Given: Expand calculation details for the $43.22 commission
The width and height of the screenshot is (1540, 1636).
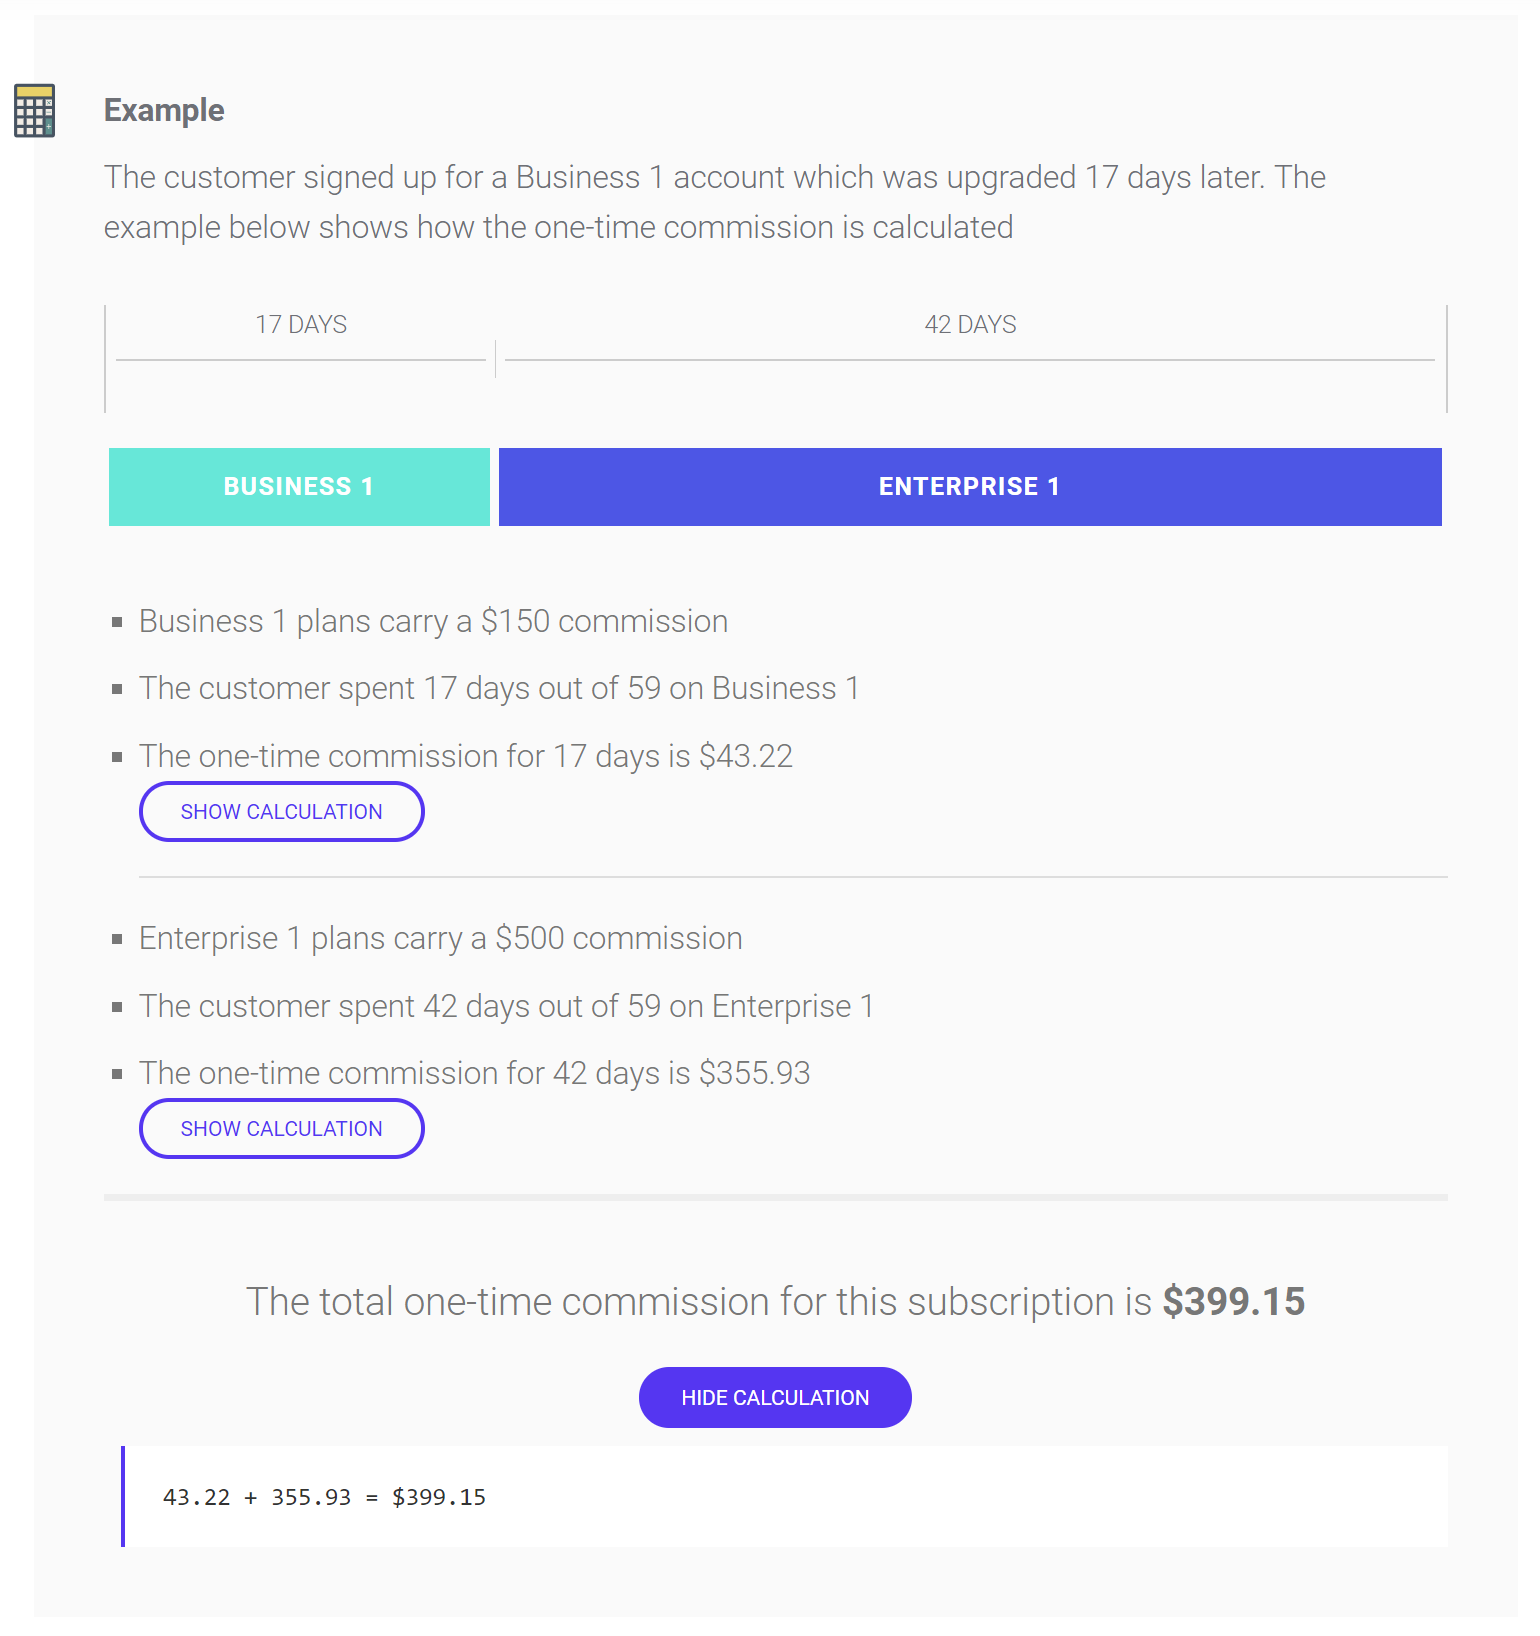Looking at the screenshot, I should point(281,811).
